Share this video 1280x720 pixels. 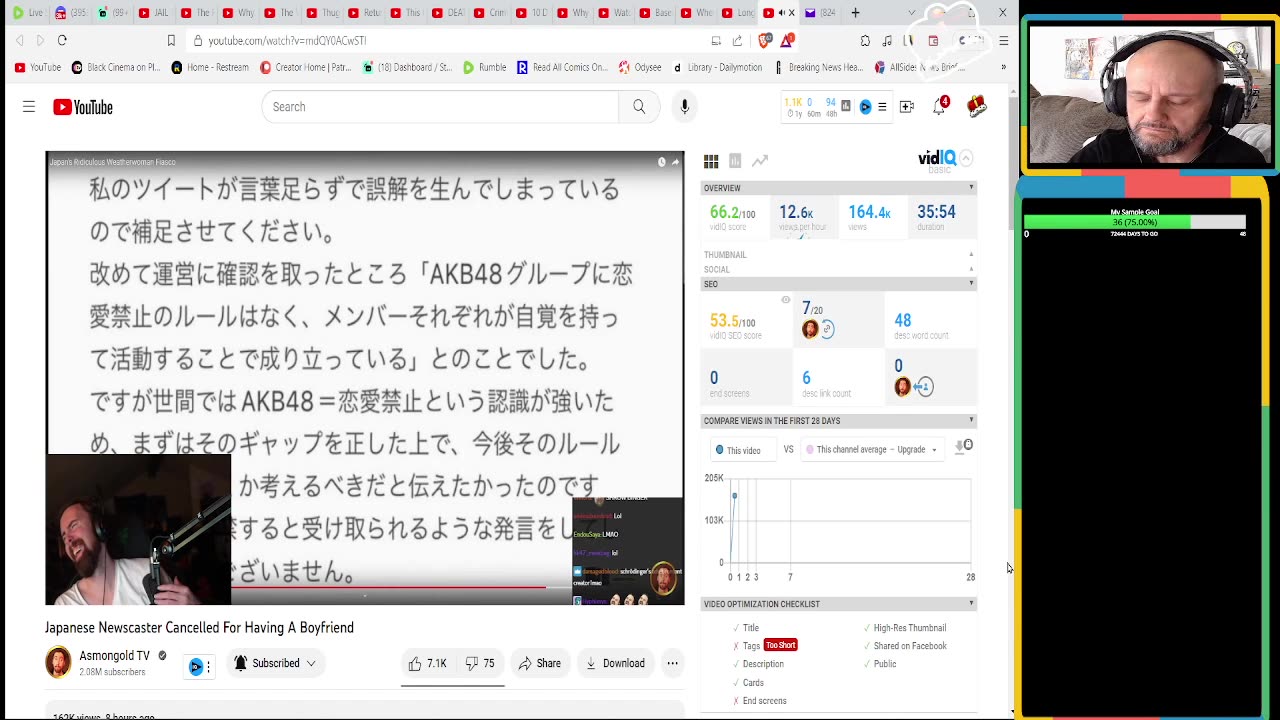(x=539, y=663)
